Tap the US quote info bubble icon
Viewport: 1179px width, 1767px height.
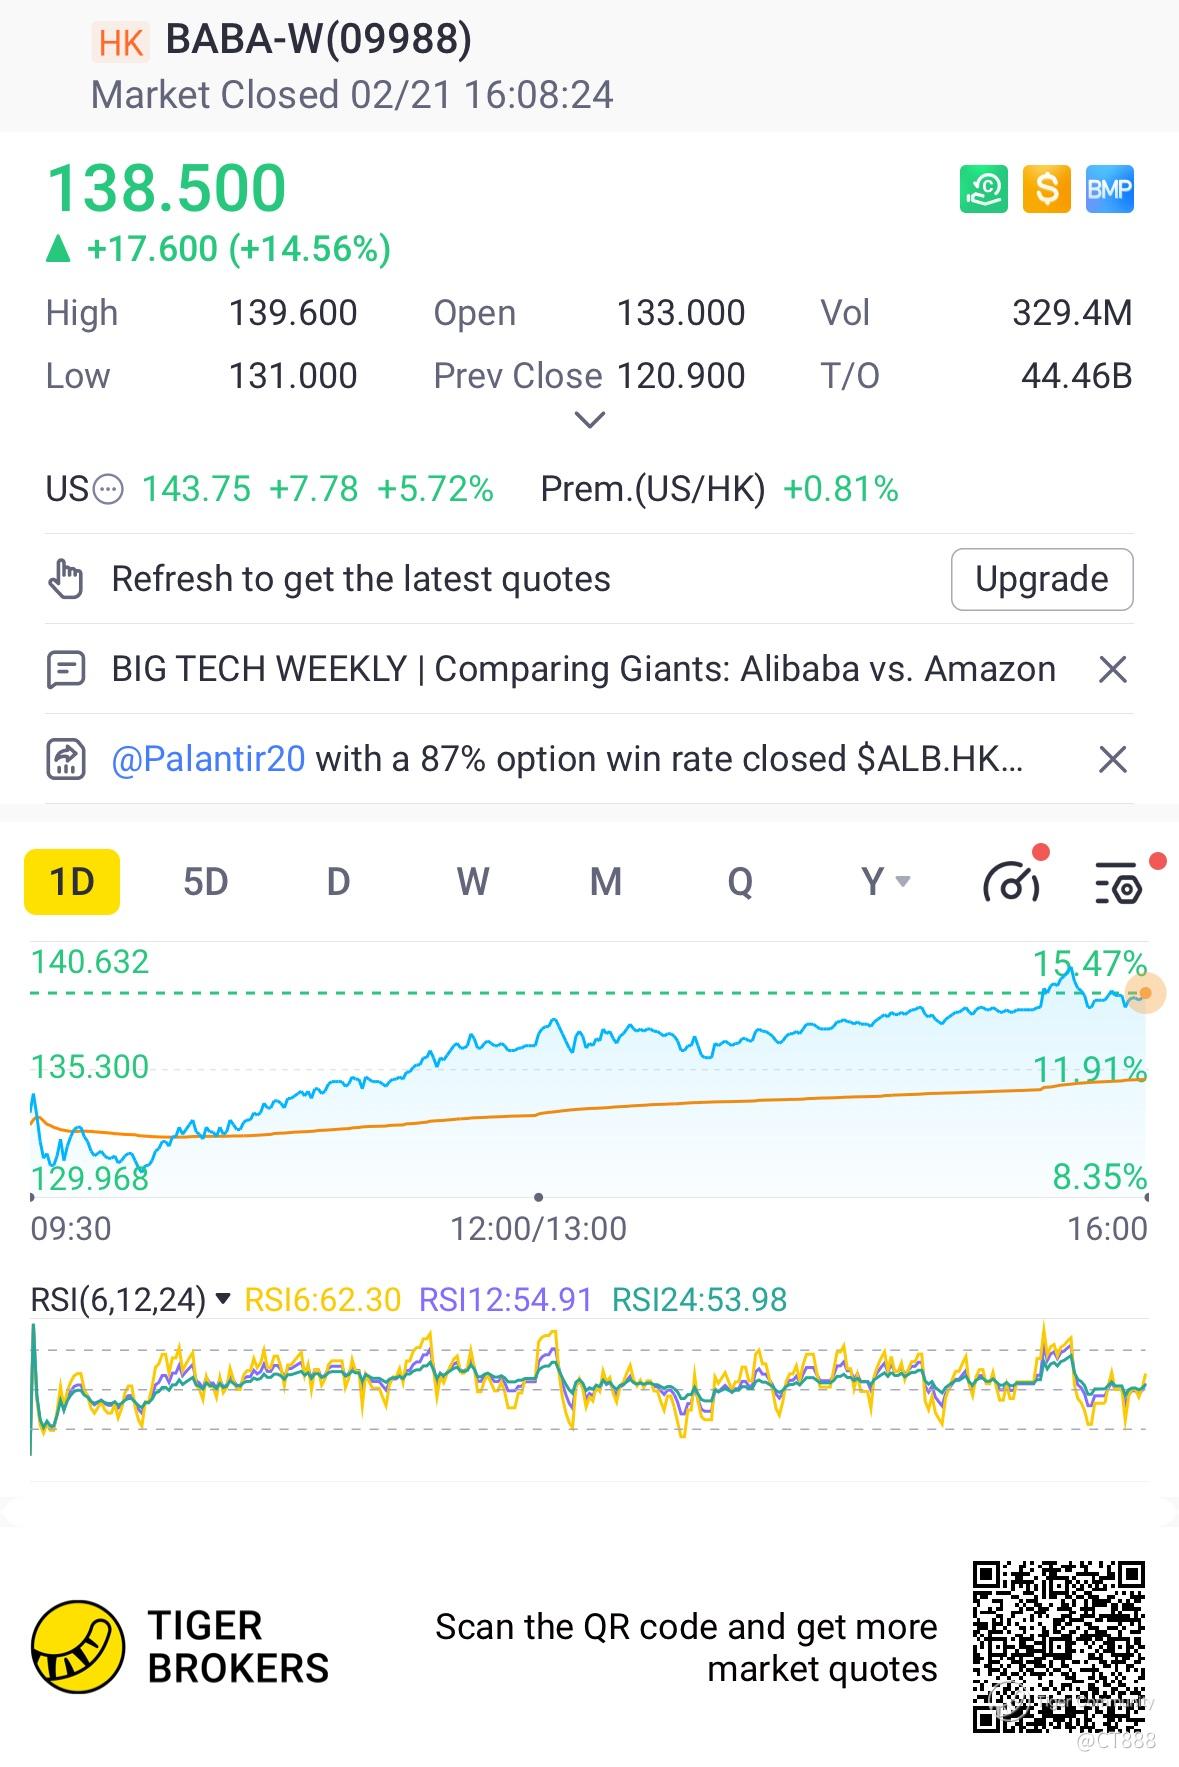[x=108, y=490]
